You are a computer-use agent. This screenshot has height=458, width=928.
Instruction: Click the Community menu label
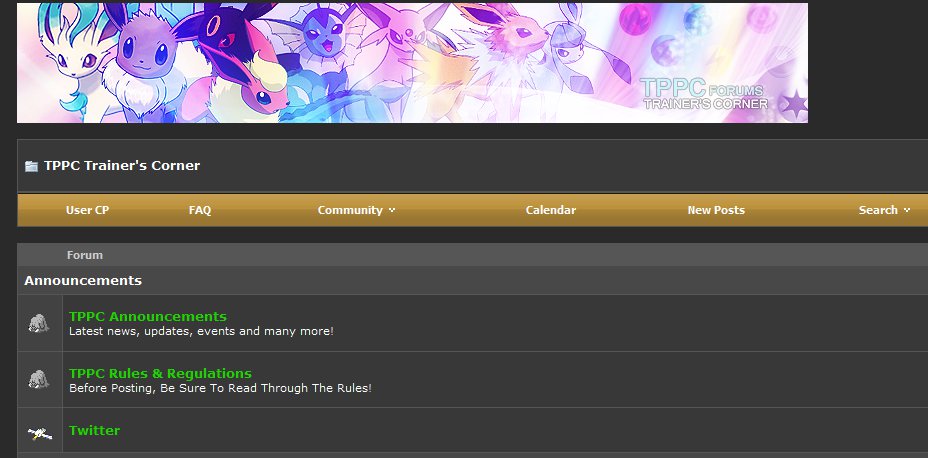350,210
